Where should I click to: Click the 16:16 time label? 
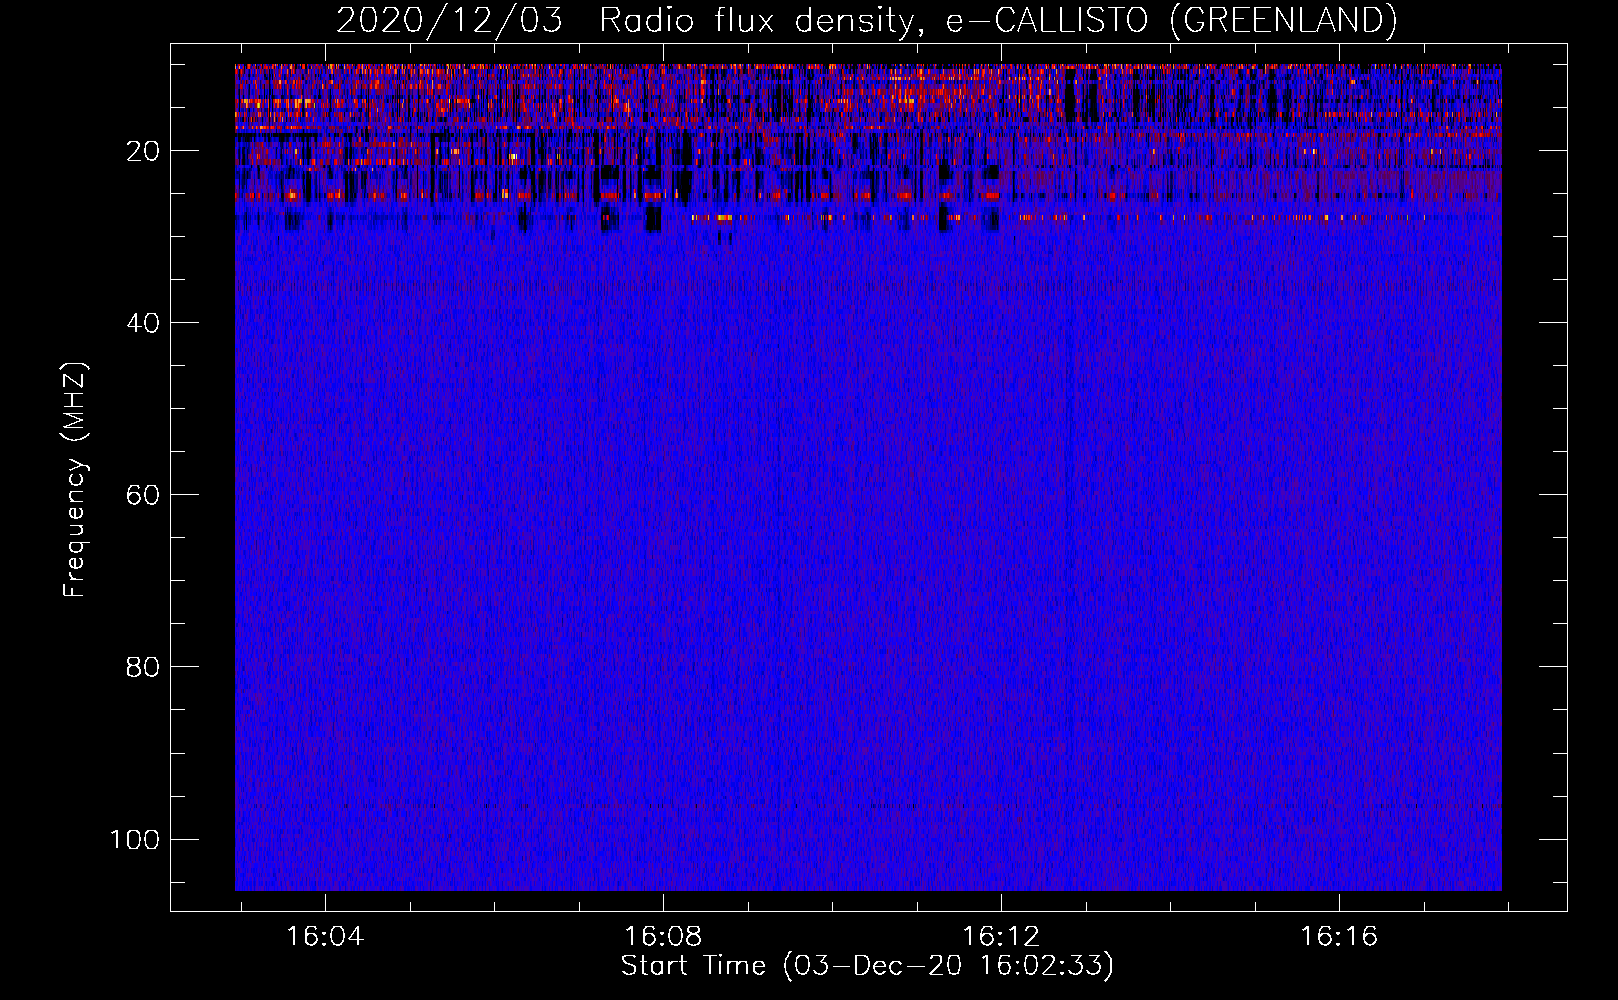(1339, 937)
